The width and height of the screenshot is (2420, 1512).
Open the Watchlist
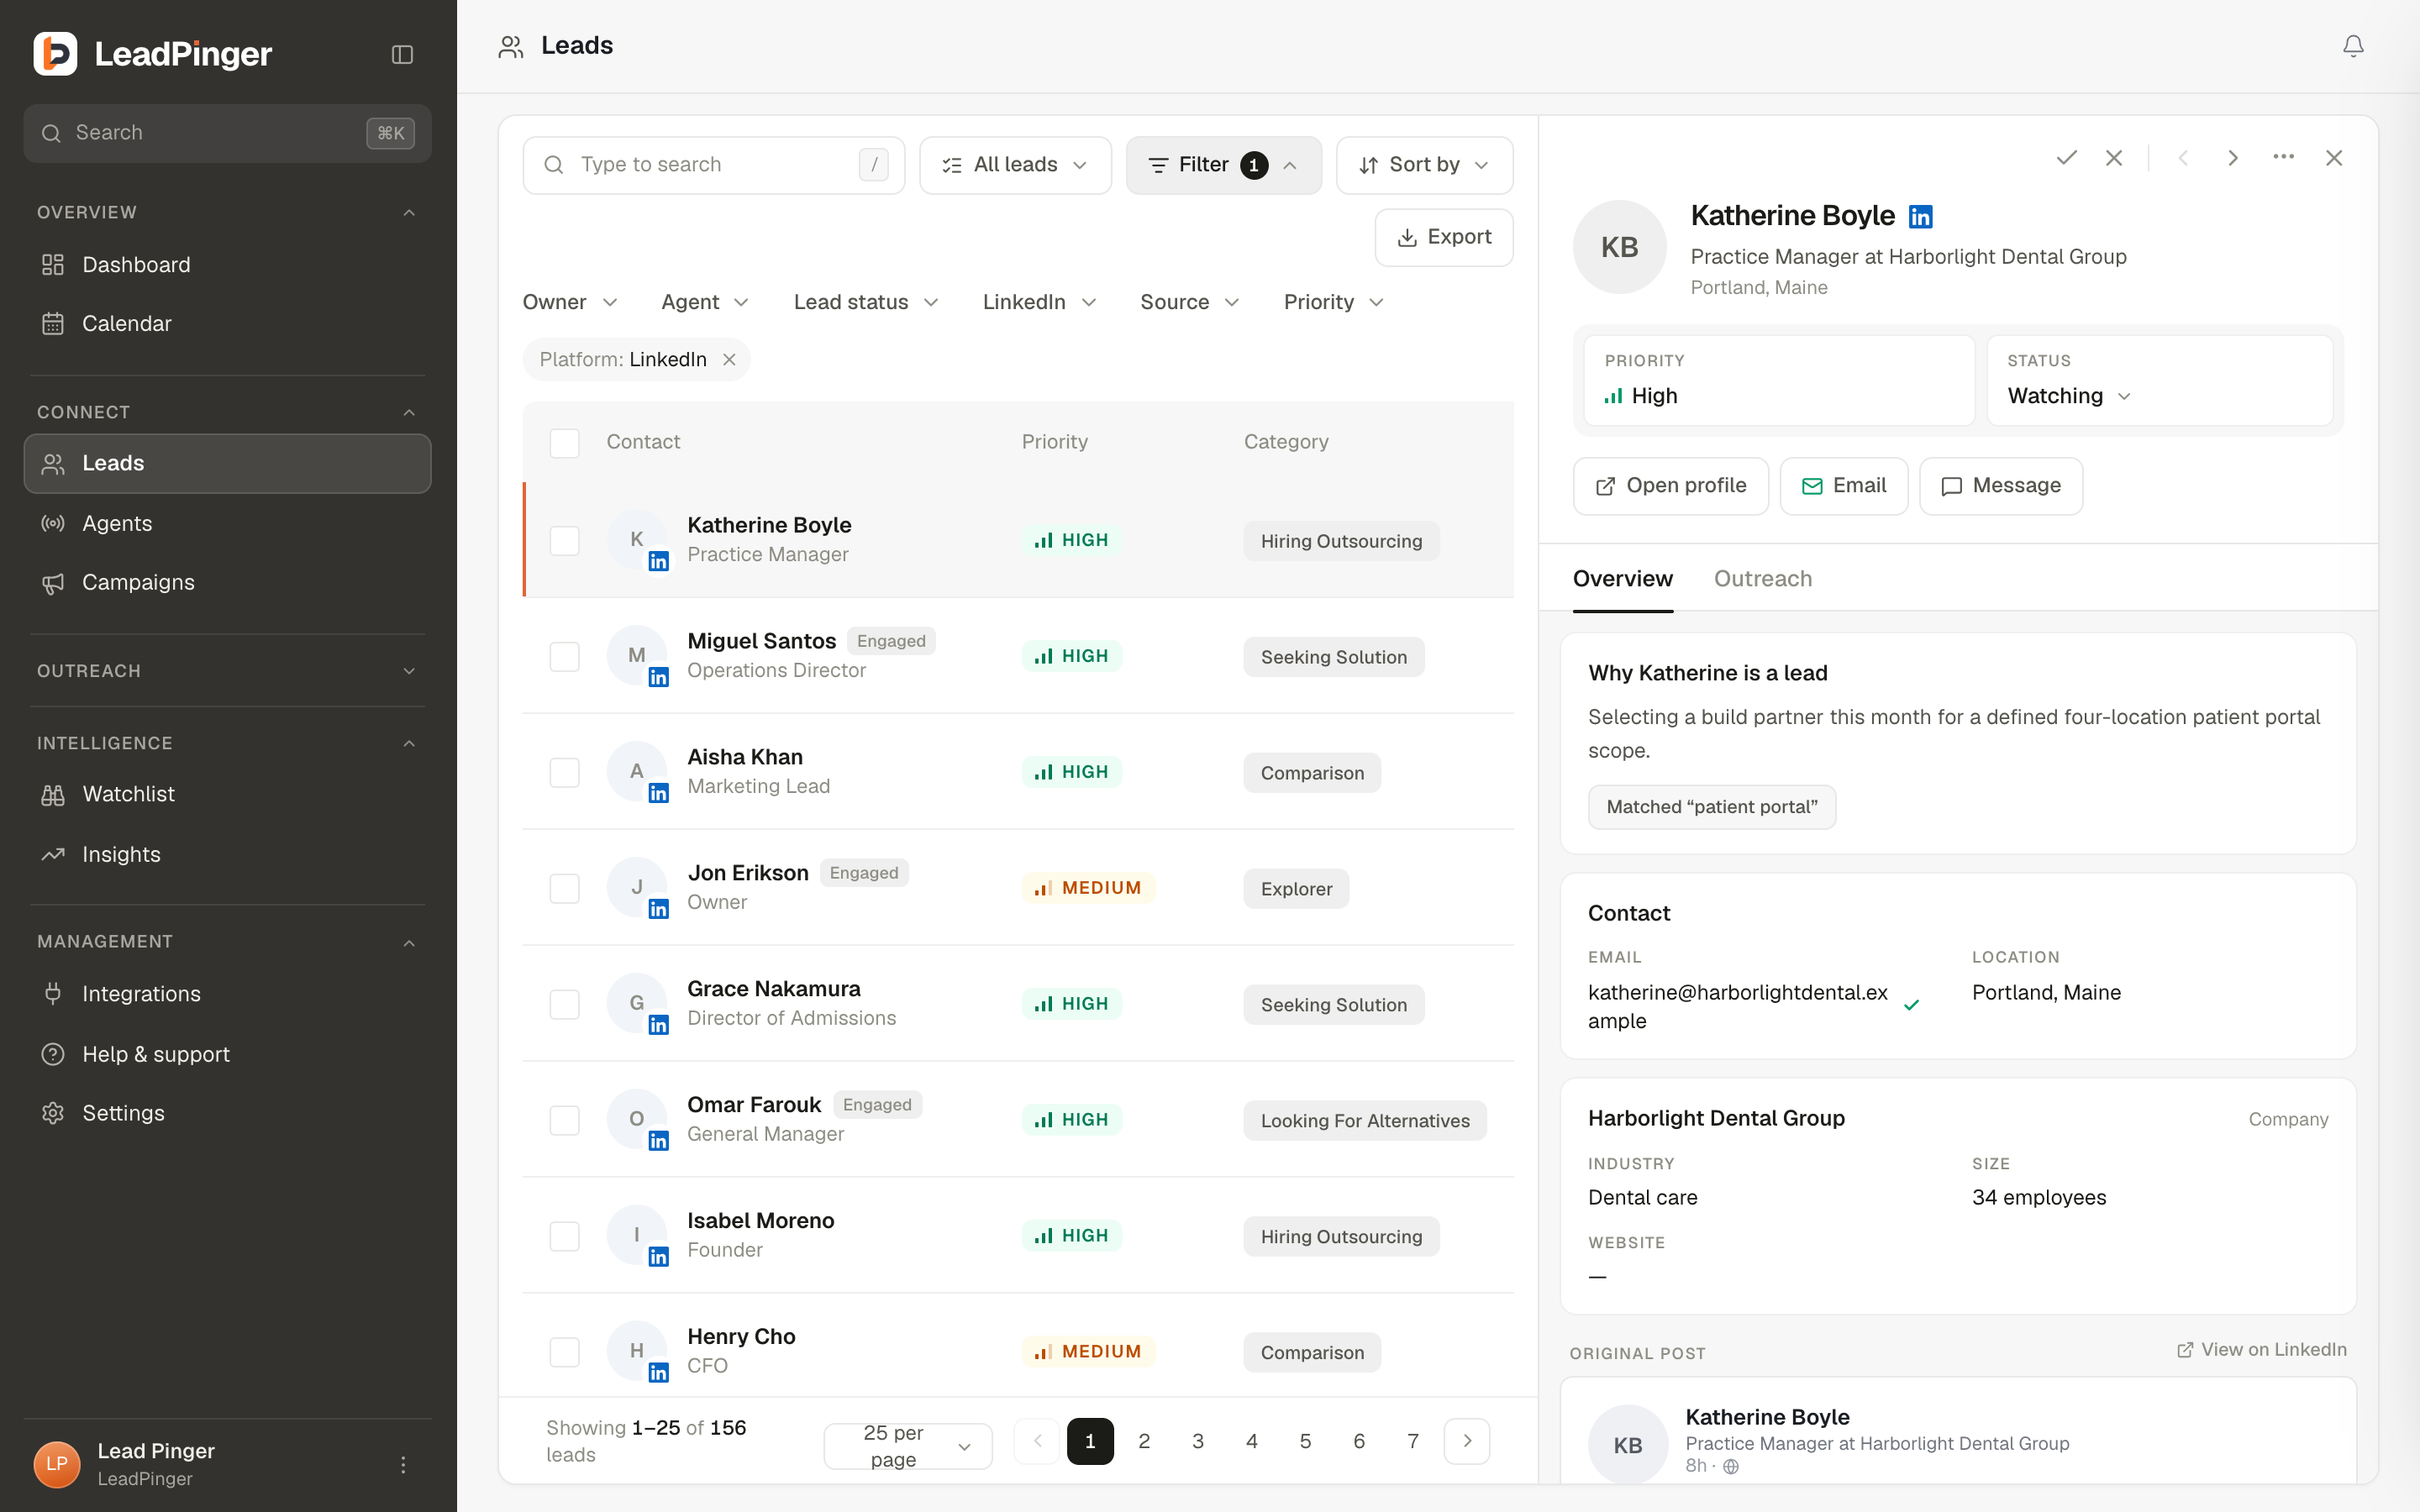point(227,794)
